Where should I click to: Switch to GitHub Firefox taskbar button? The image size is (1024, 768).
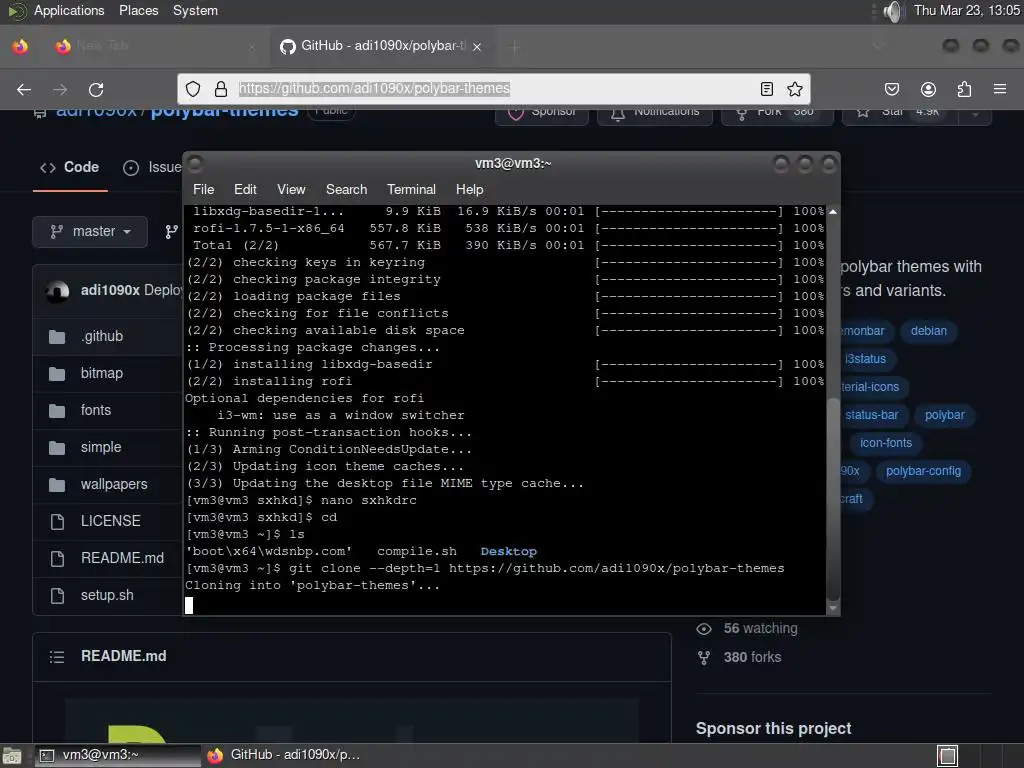click(285, 756)
